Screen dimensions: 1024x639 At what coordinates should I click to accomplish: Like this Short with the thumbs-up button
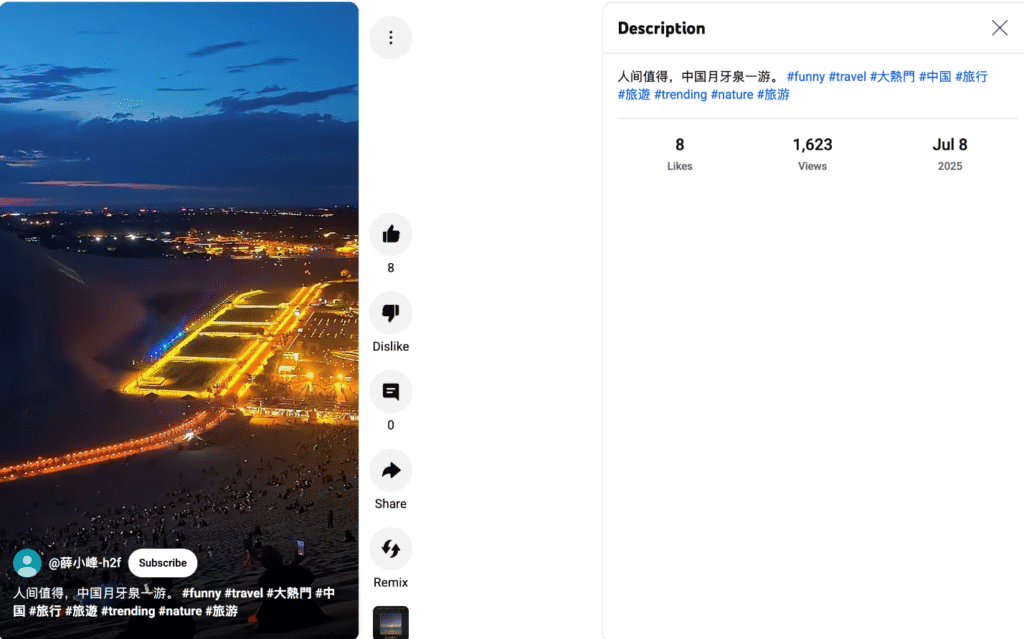click(390, 234)
